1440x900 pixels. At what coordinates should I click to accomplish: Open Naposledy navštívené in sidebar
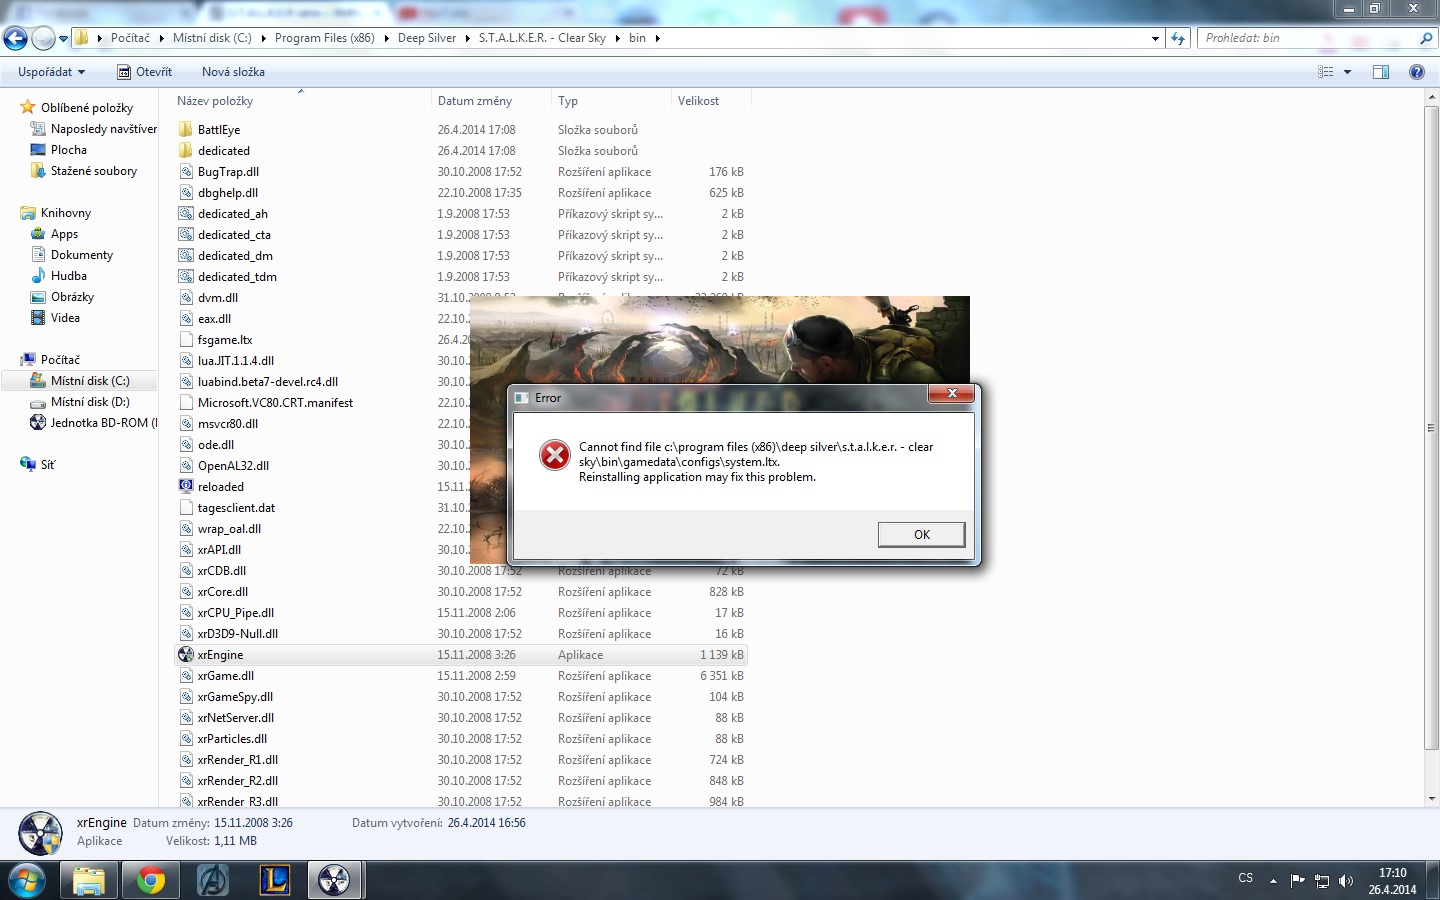(x=94, y=129)
